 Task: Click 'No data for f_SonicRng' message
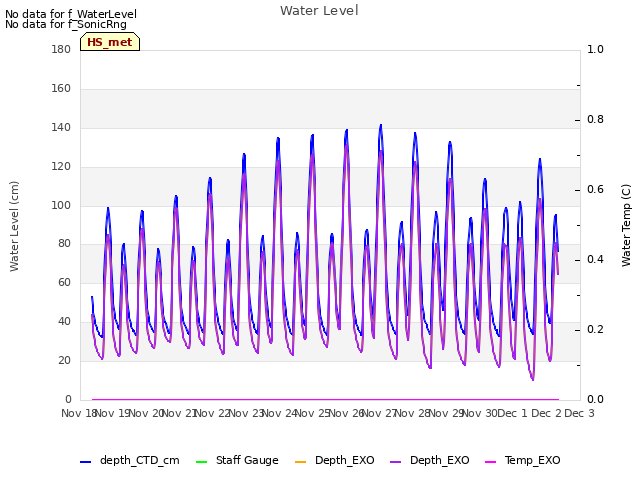tap(66, 24)
